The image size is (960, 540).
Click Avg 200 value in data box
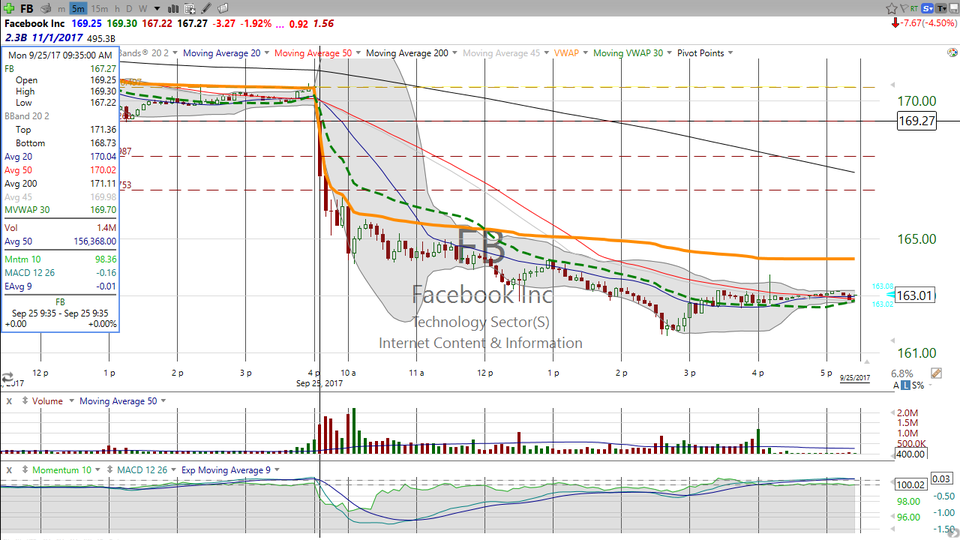click(x=103, y=184)
